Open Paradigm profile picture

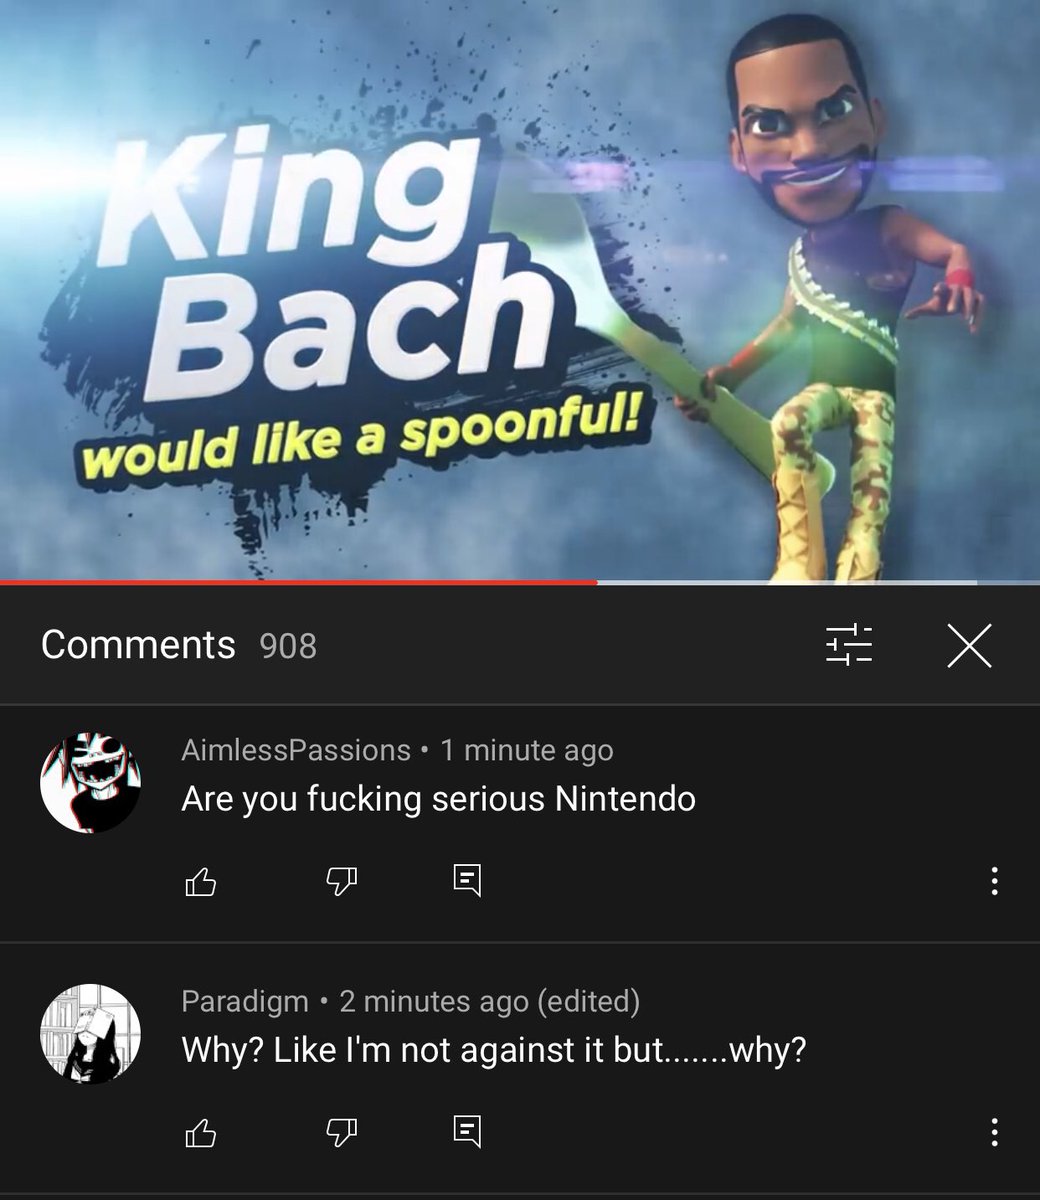90,1034
